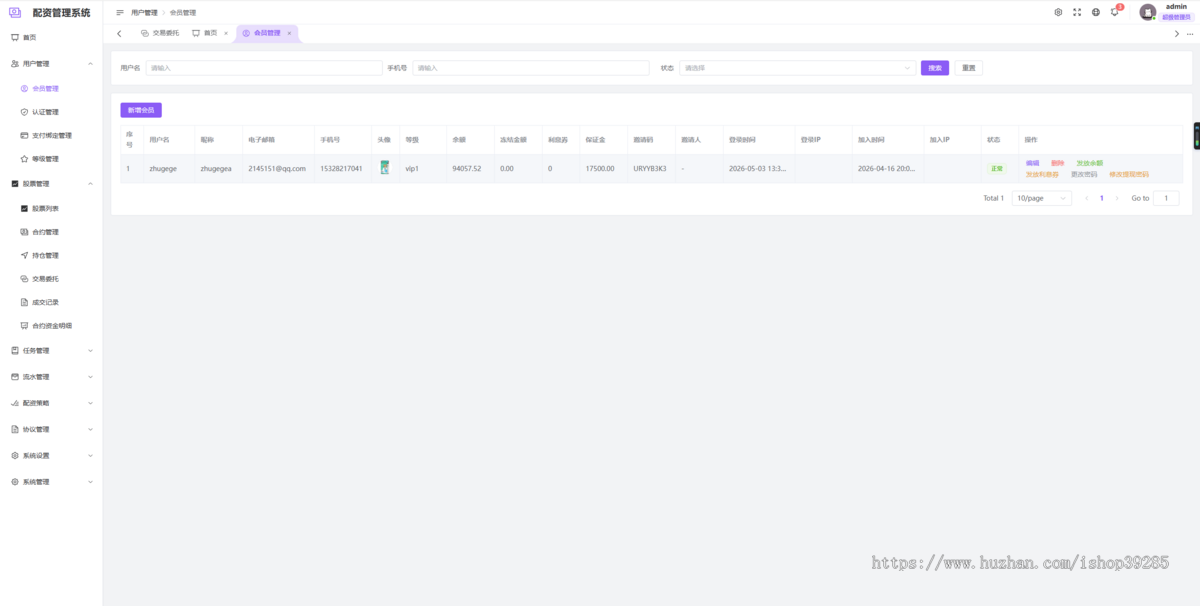Screen dimensions: 1200x606
Task: Open the 状态 select dropdown
Action: pyautogui.click(x=798, y=68)
